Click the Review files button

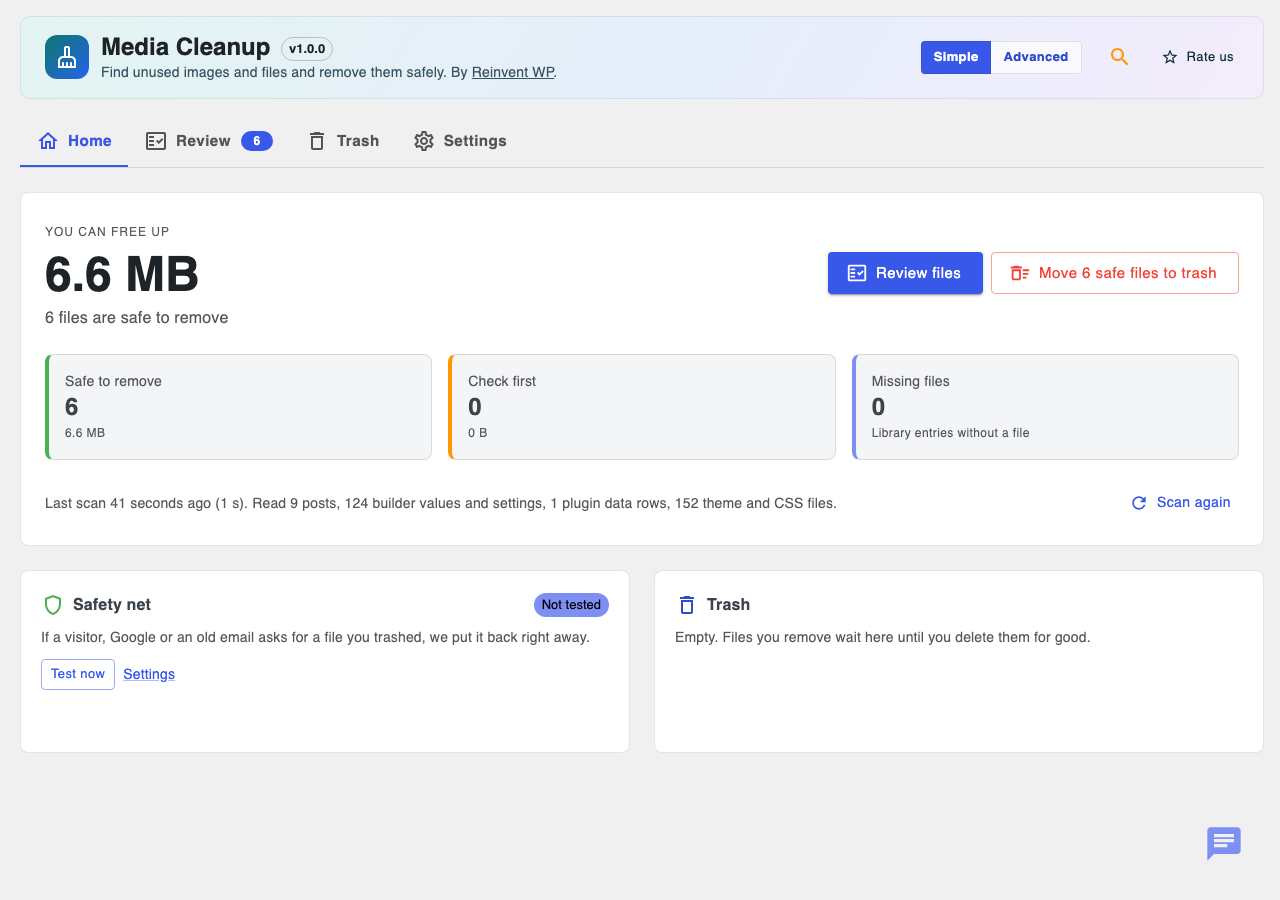[905, 273]
